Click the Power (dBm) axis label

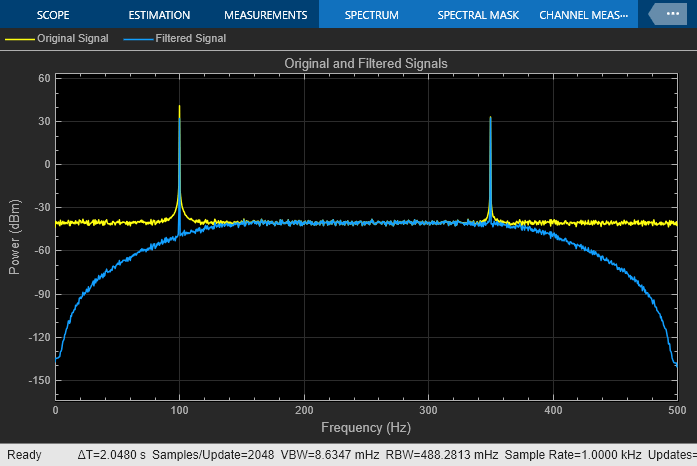pyautogui.click(x=15, y=237)
